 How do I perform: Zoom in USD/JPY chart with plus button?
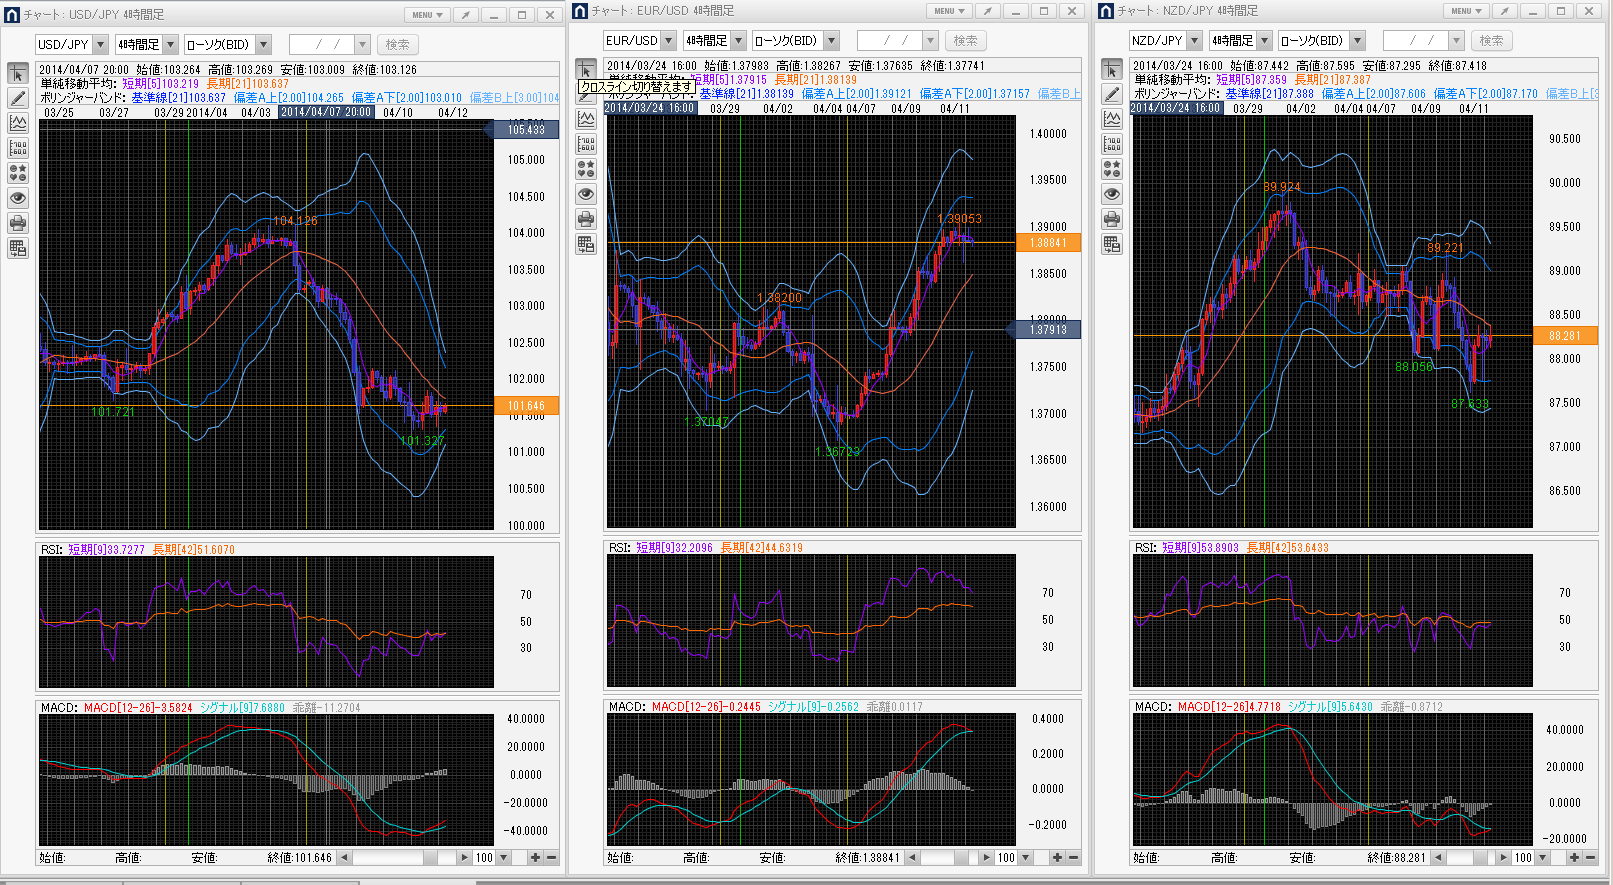point(535,857)
